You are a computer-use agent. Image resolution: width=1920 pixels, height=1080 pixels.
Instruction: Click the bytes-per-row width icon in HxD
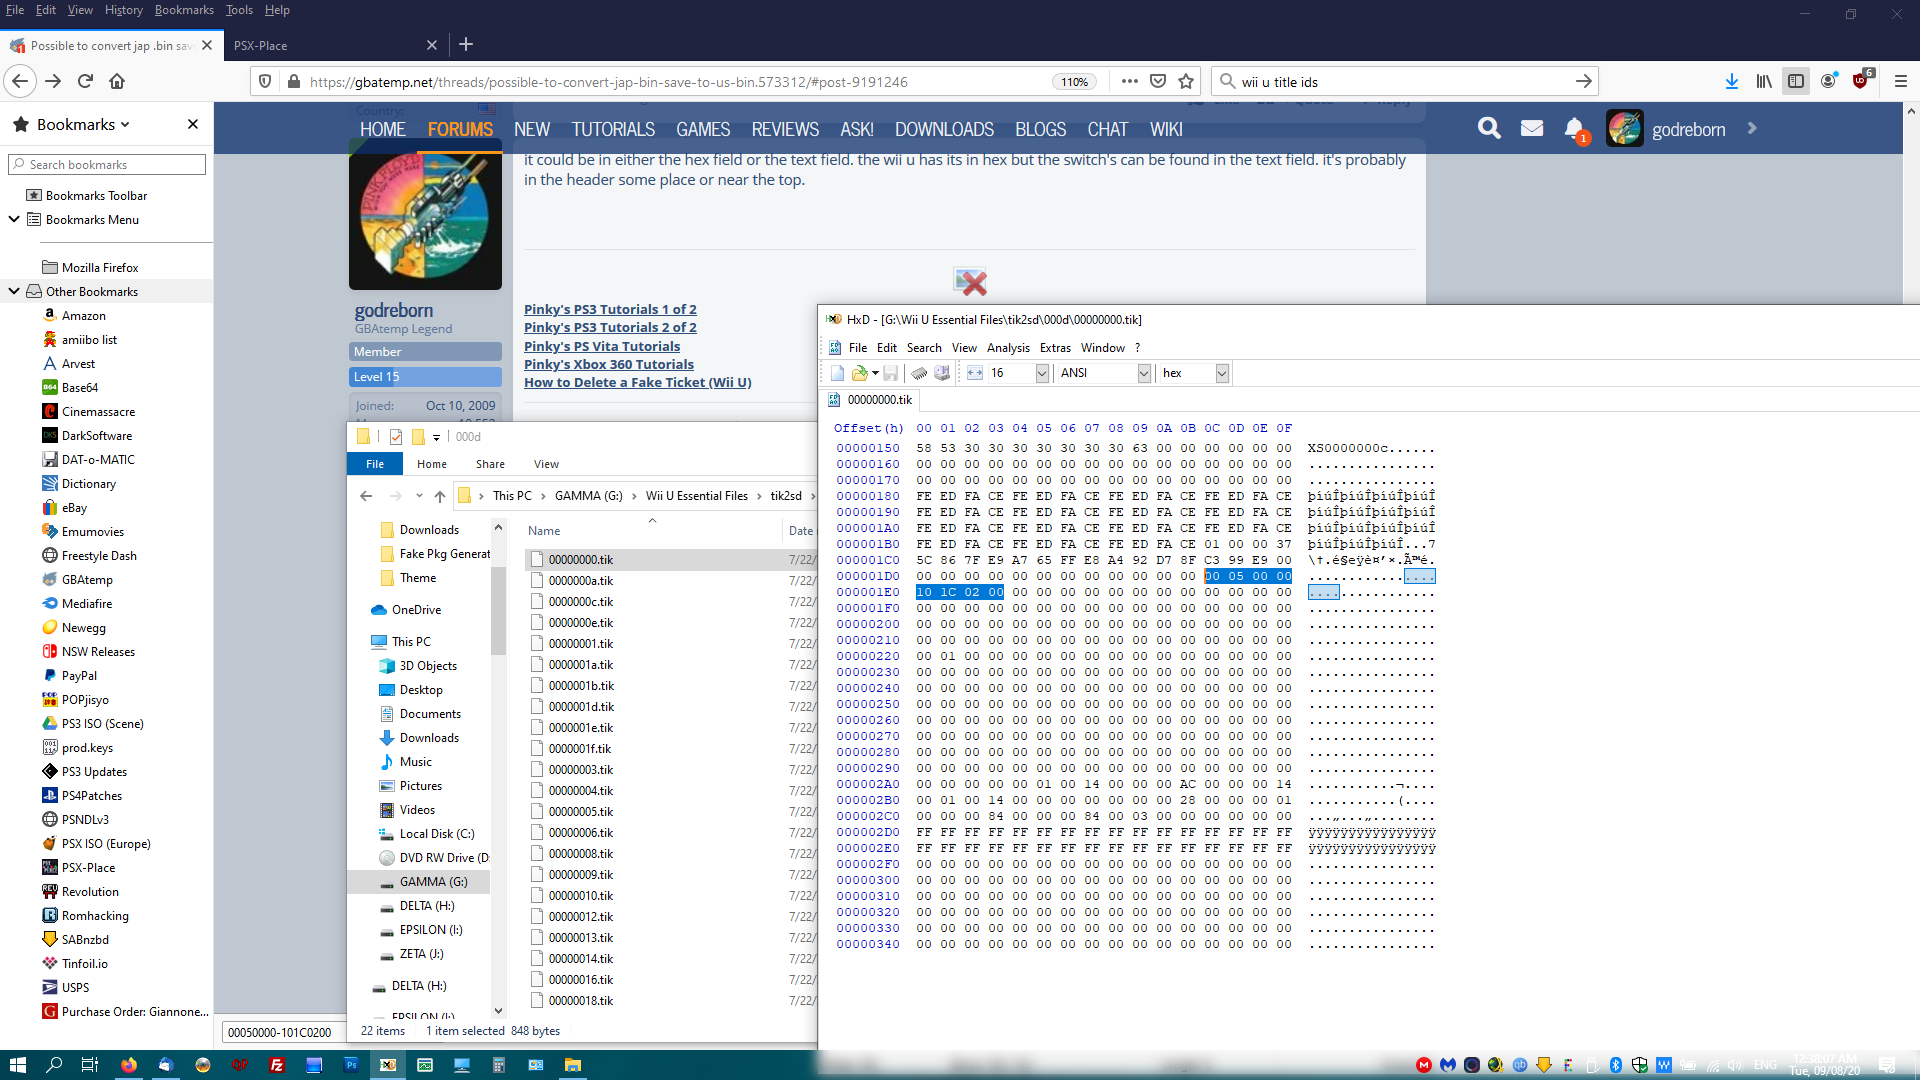coord(975,373)
